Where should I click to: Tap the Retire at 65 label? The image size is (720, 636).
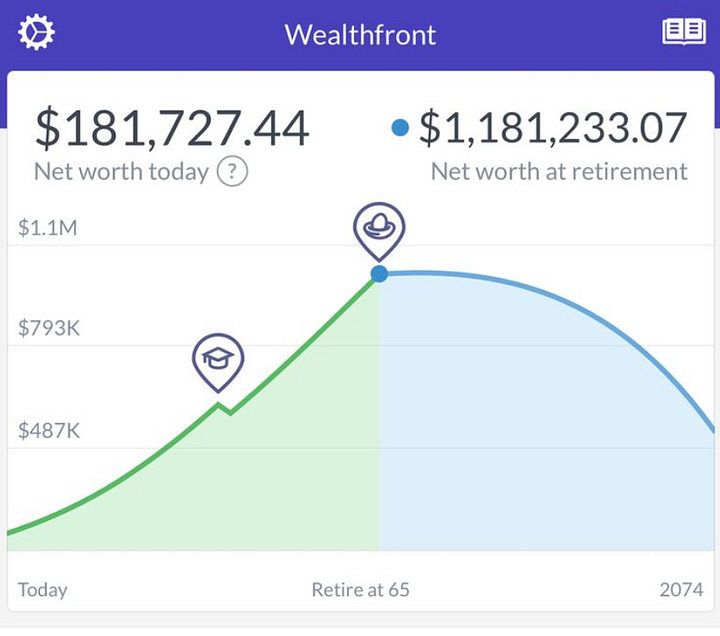(x=360, y=590)
